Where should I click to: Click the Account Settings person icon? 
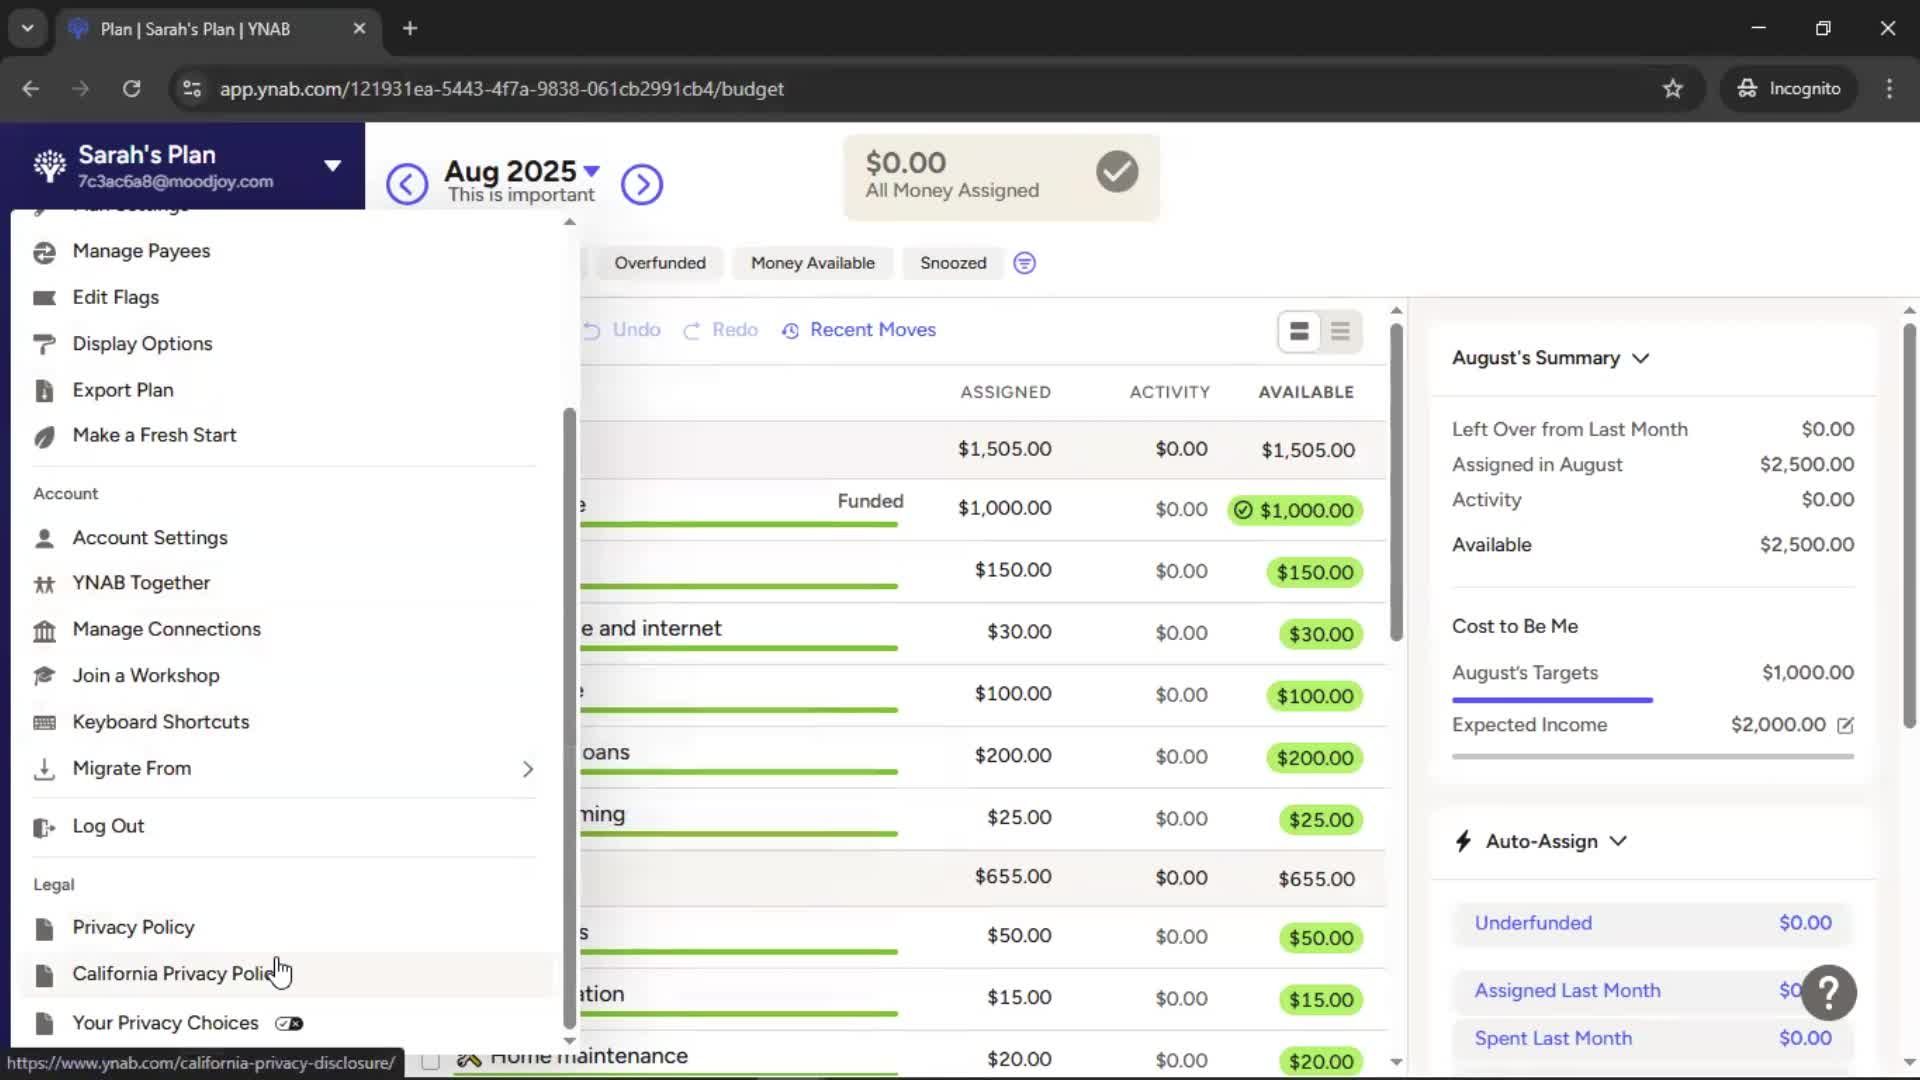click(x=44, y=539)
